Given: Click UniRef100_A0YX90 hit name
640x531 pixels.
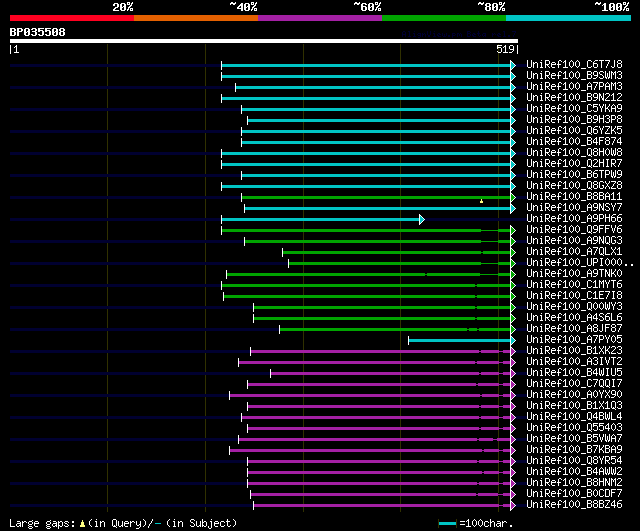Looking at the screenshot, I should pyautogui.click(x=574, y=395).
